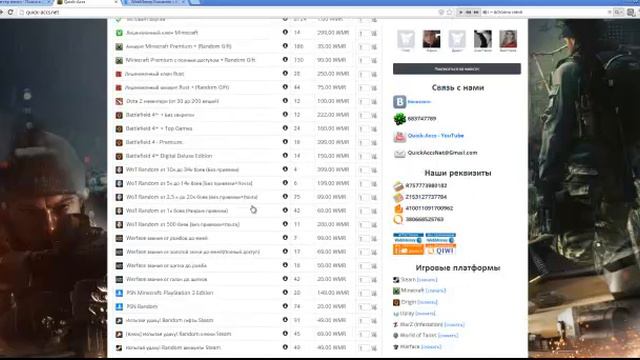
Task: Switch to the Quick-Accs browser tab
Action: click(x=86, y=2)
